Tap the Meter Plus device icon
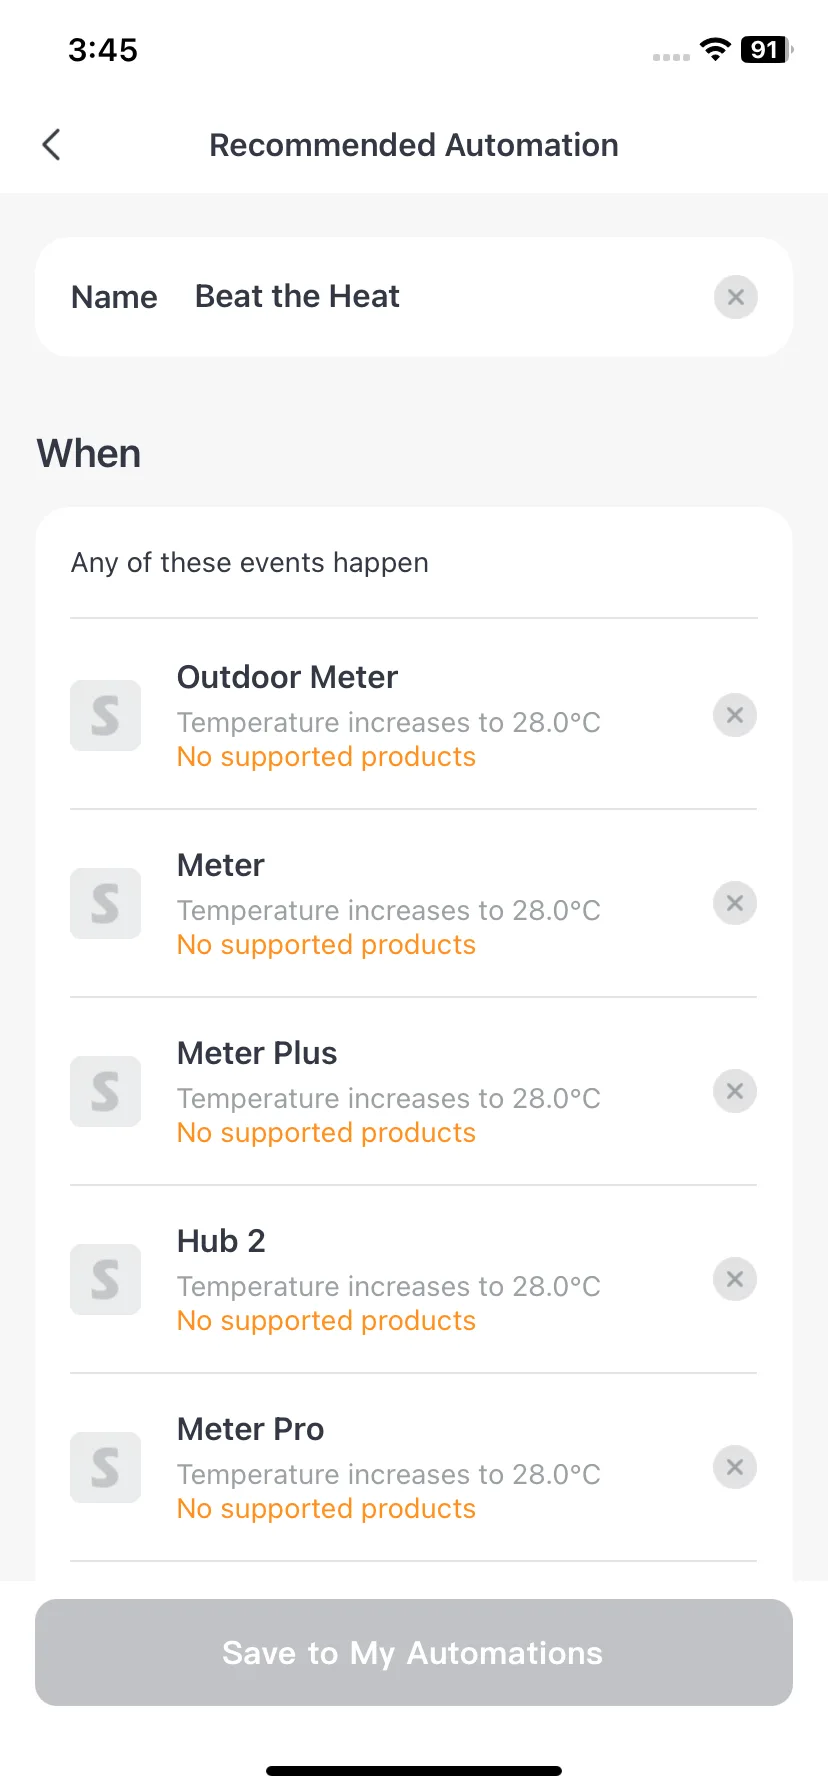The width and height of the screenshot is (828, 1792). click(x=105, y=1092)
